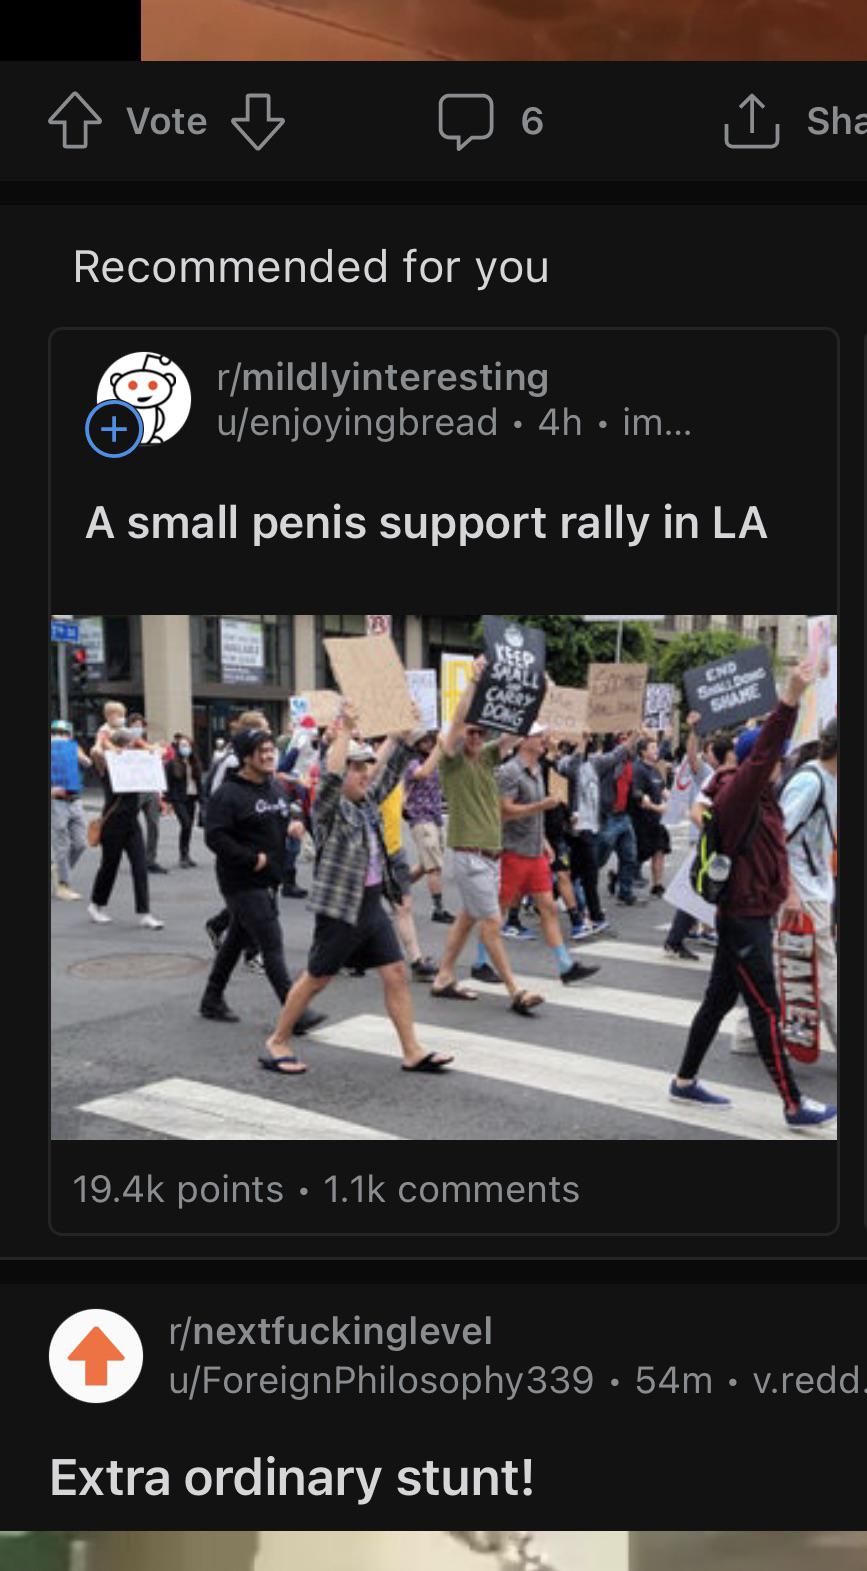
Task: Open the post titled small penis support rally
Action: [427, 523]
